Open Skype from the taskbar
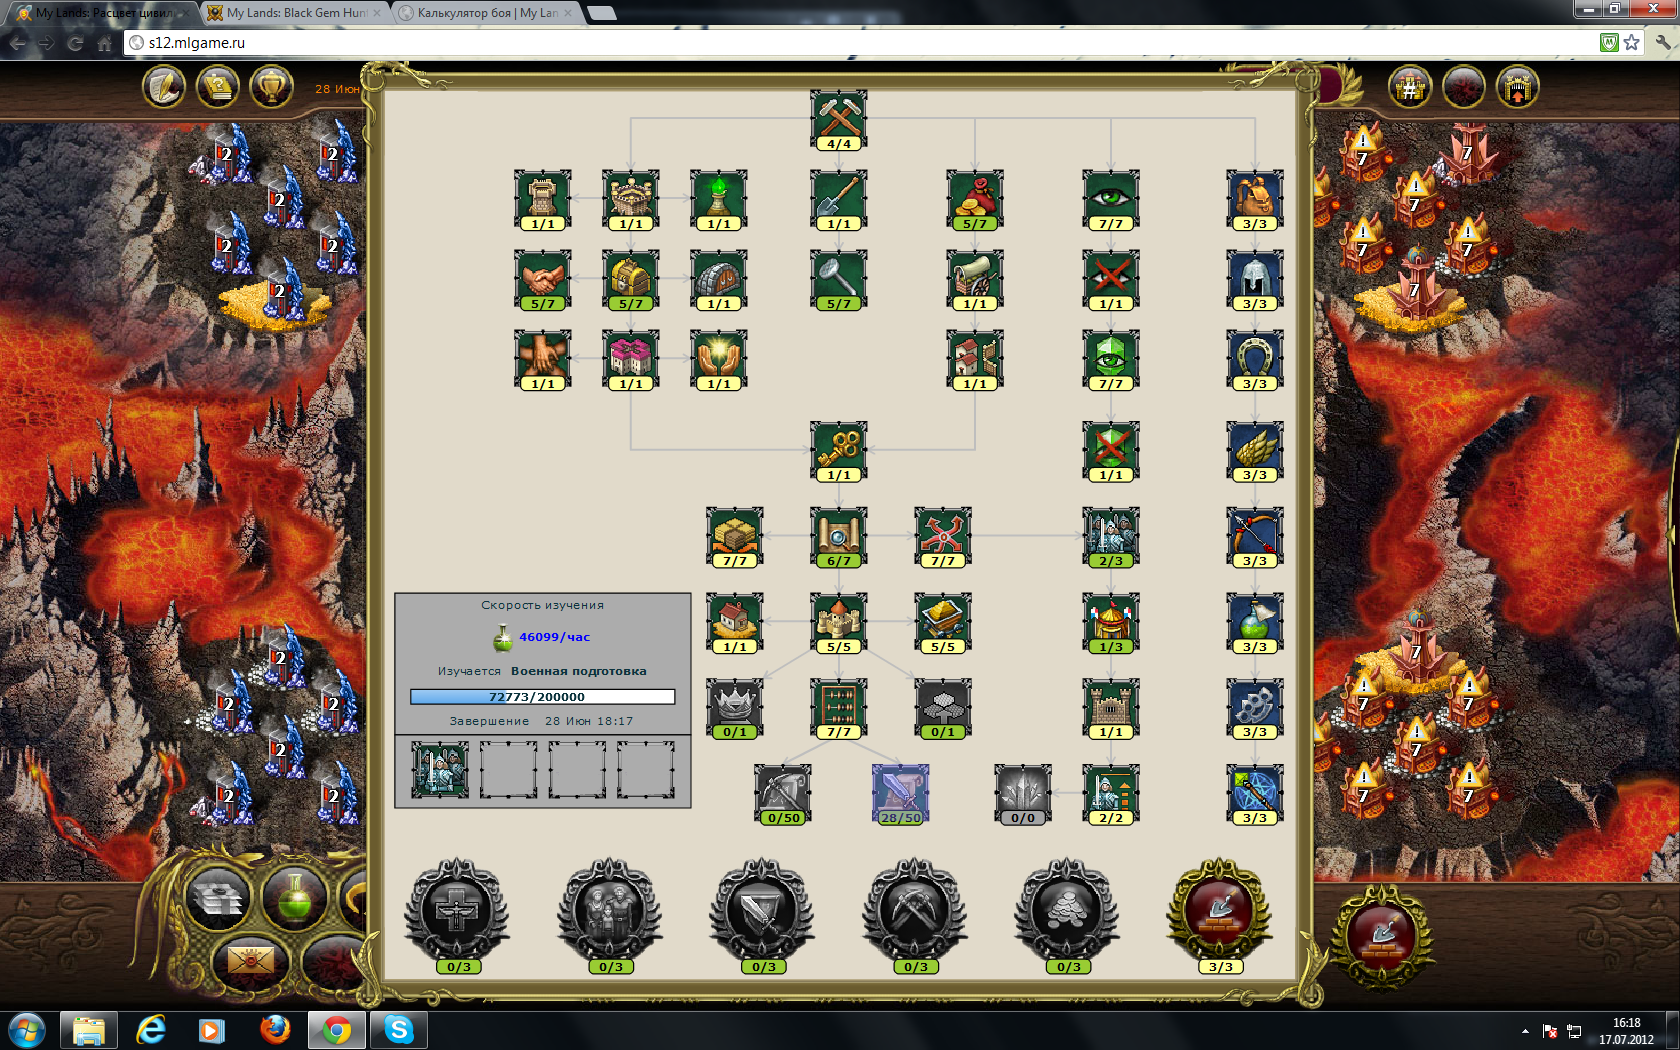This screenshot has width=1680, height=1050. [x=398, y=1029]
